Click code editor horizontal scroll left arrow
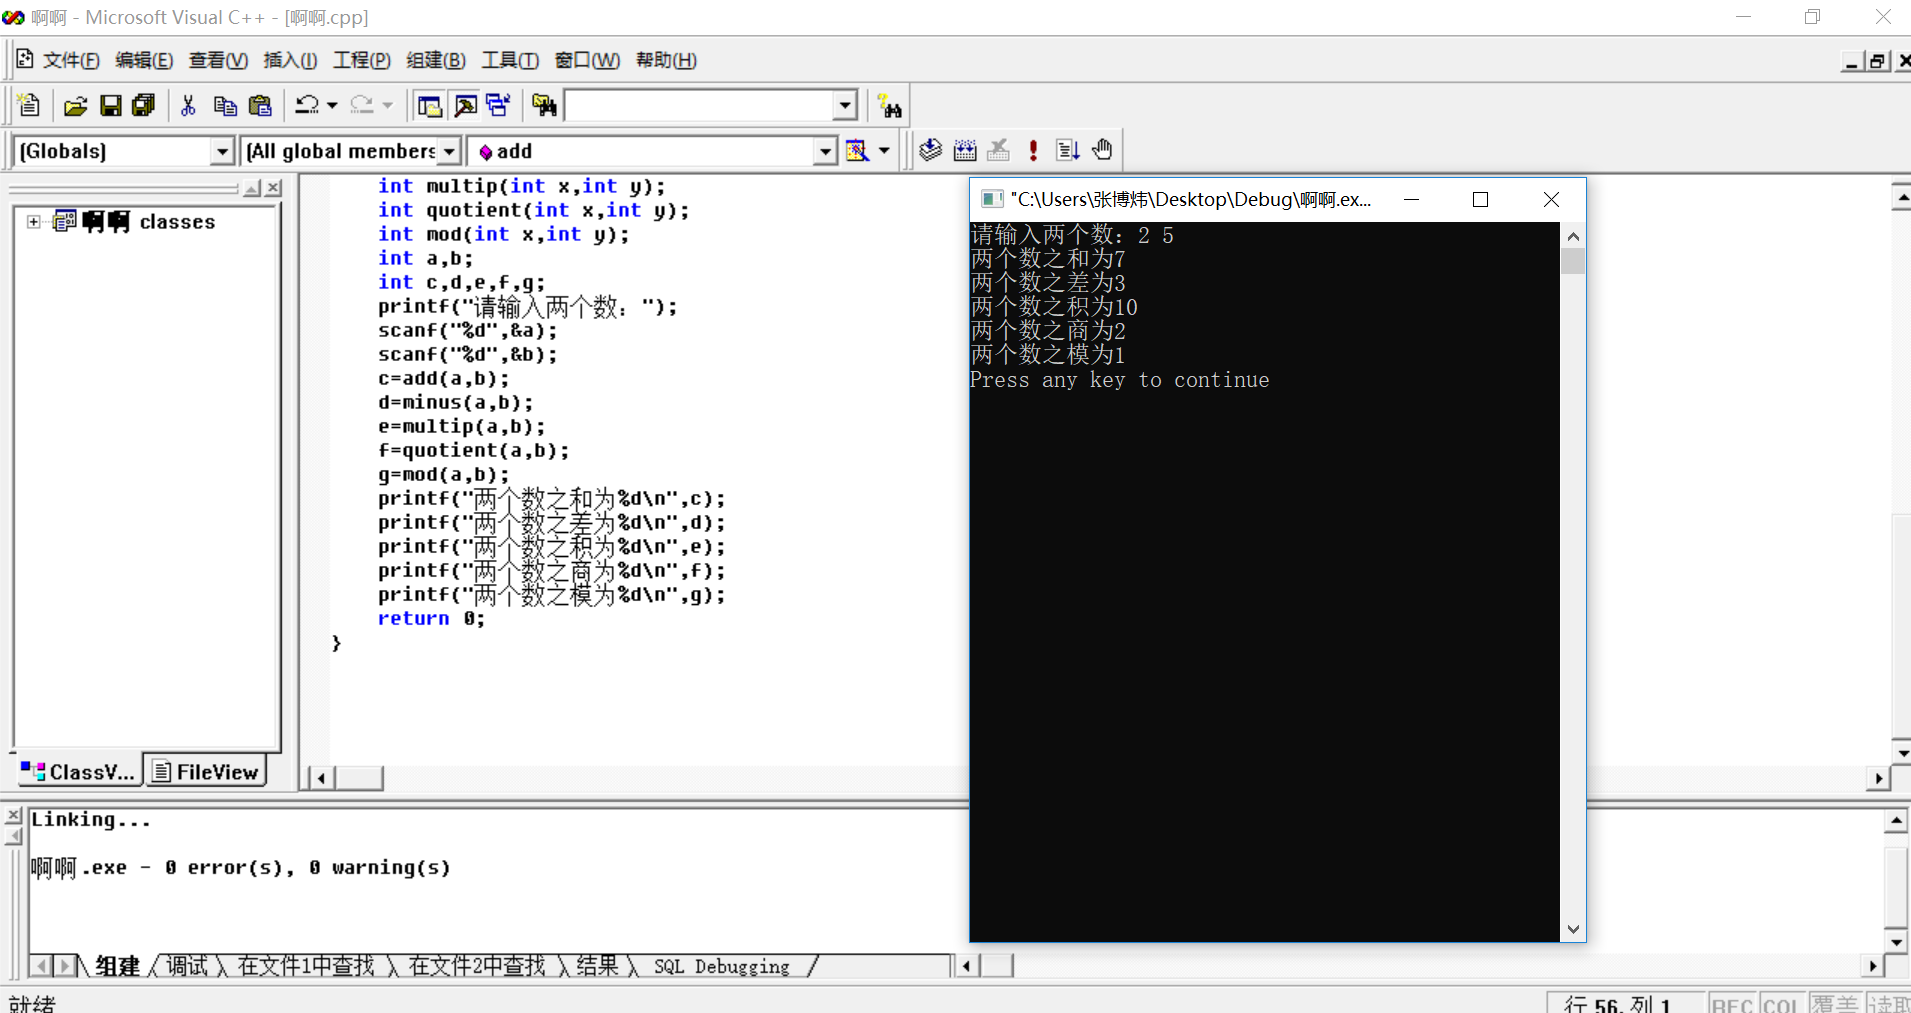Screen dimensions: 1911x1013 click(x=321, y=778)
